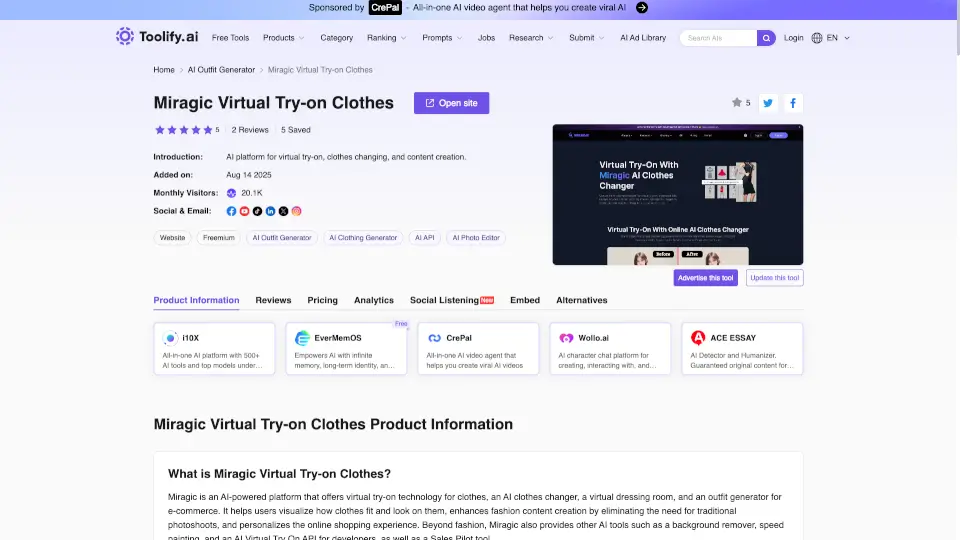The width and height of the screenshot is (960, 540).
Task: Open Miragic's YouTube social link
Action: pyautogui.click(x=244, y=211)
